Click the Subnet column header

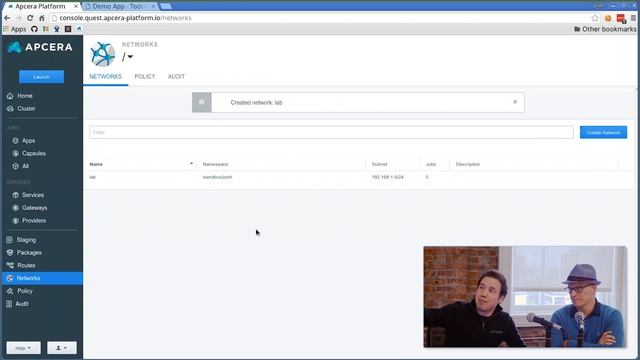379,164
